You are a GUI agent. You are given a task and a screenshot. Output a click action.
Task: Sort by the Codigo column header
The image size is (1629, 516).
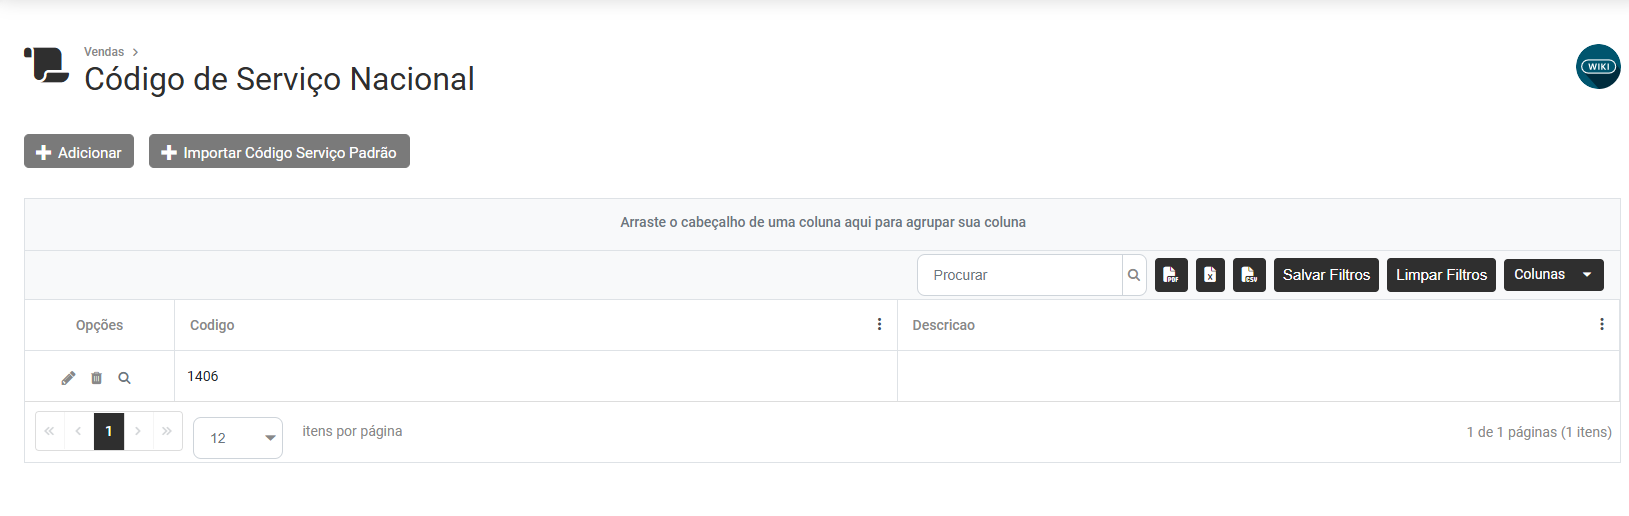pos(212,325)
